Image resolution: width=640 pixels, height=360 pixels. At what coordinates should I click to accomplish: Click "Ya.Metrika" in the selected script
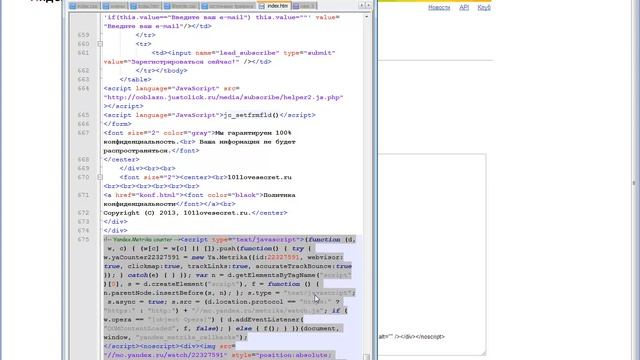(227, 258)
